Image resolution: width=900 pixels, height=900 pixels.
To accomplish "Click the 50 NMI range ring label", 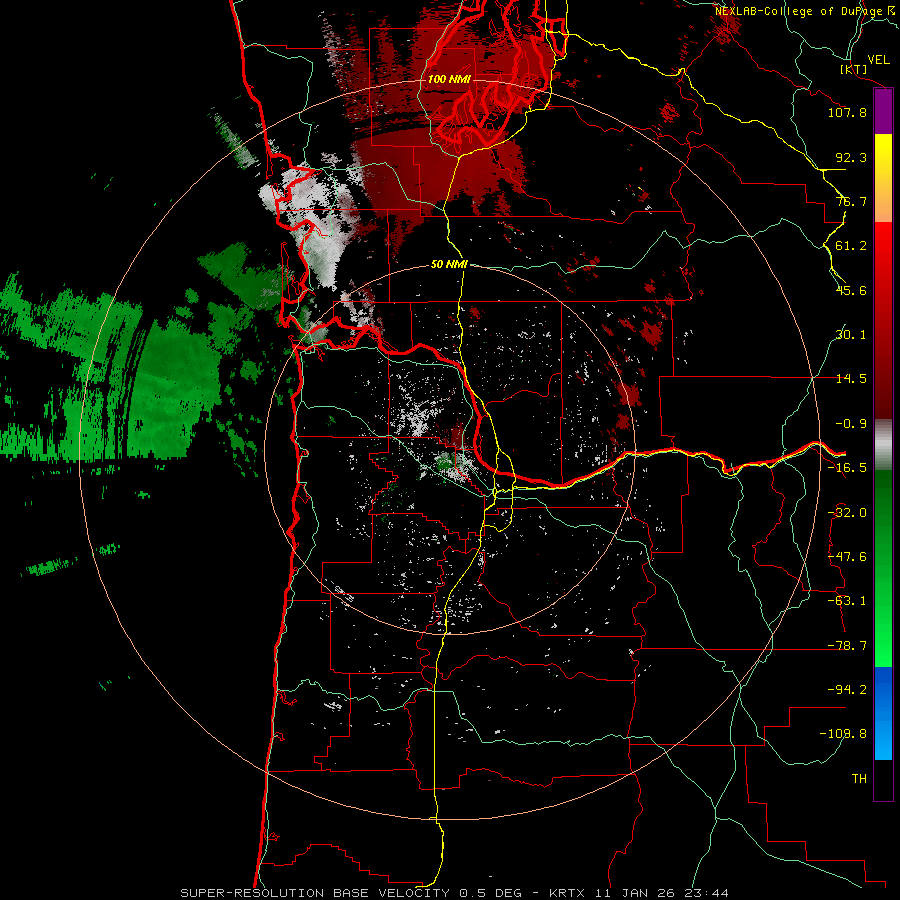I will pyautogui.click(x=449, y=264).
